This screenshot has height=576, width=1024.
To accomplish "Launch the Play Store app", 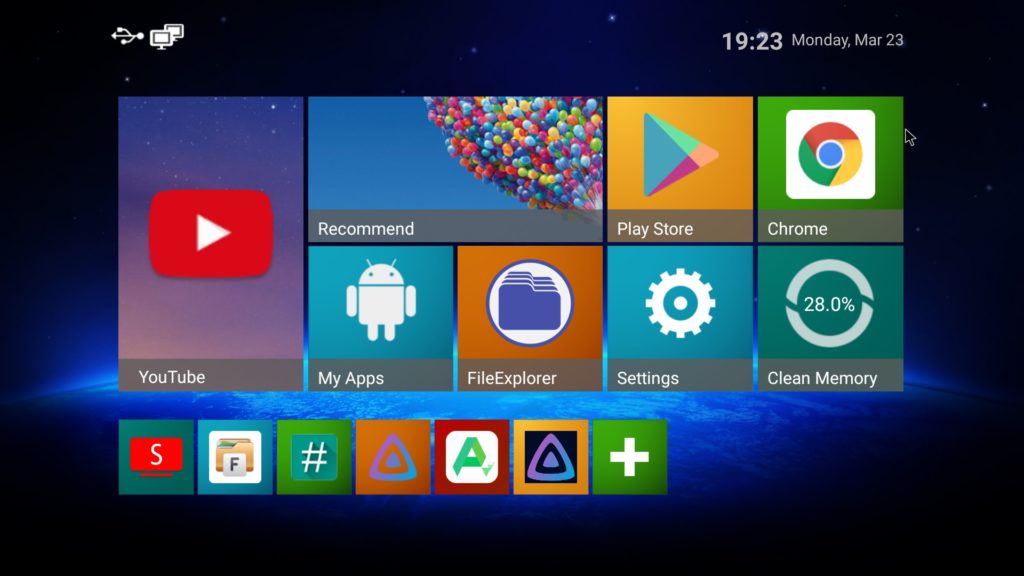I will click(x=680, y=169).
